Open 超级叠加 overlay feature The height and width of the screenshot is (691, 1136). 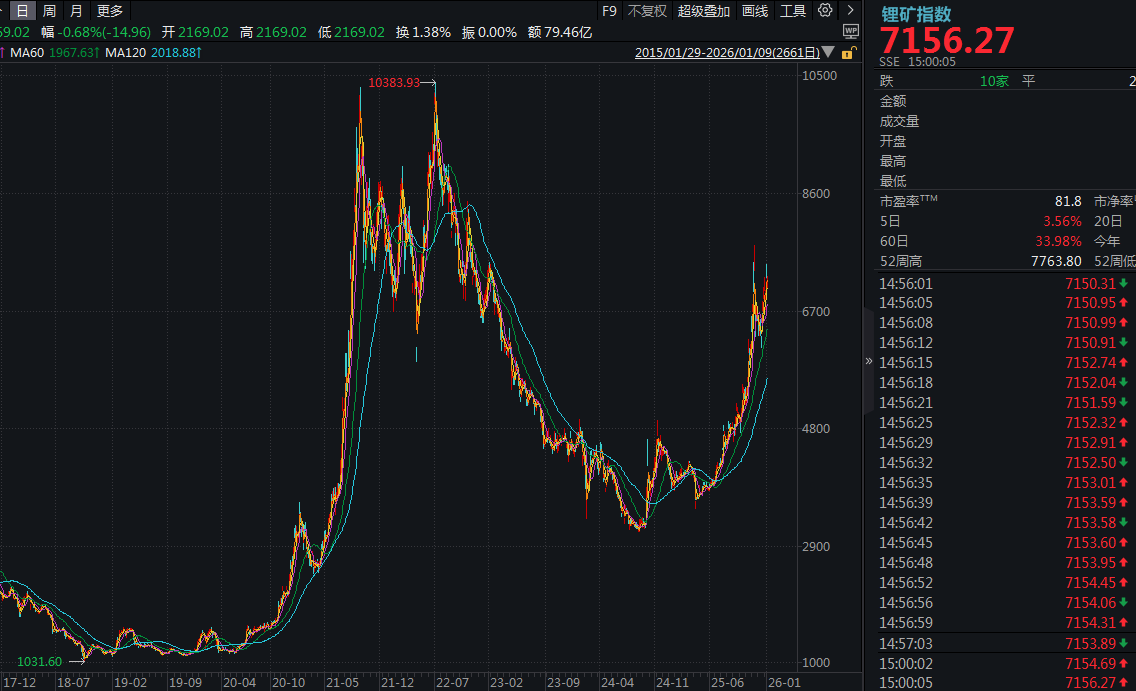(x=704, y=11)
